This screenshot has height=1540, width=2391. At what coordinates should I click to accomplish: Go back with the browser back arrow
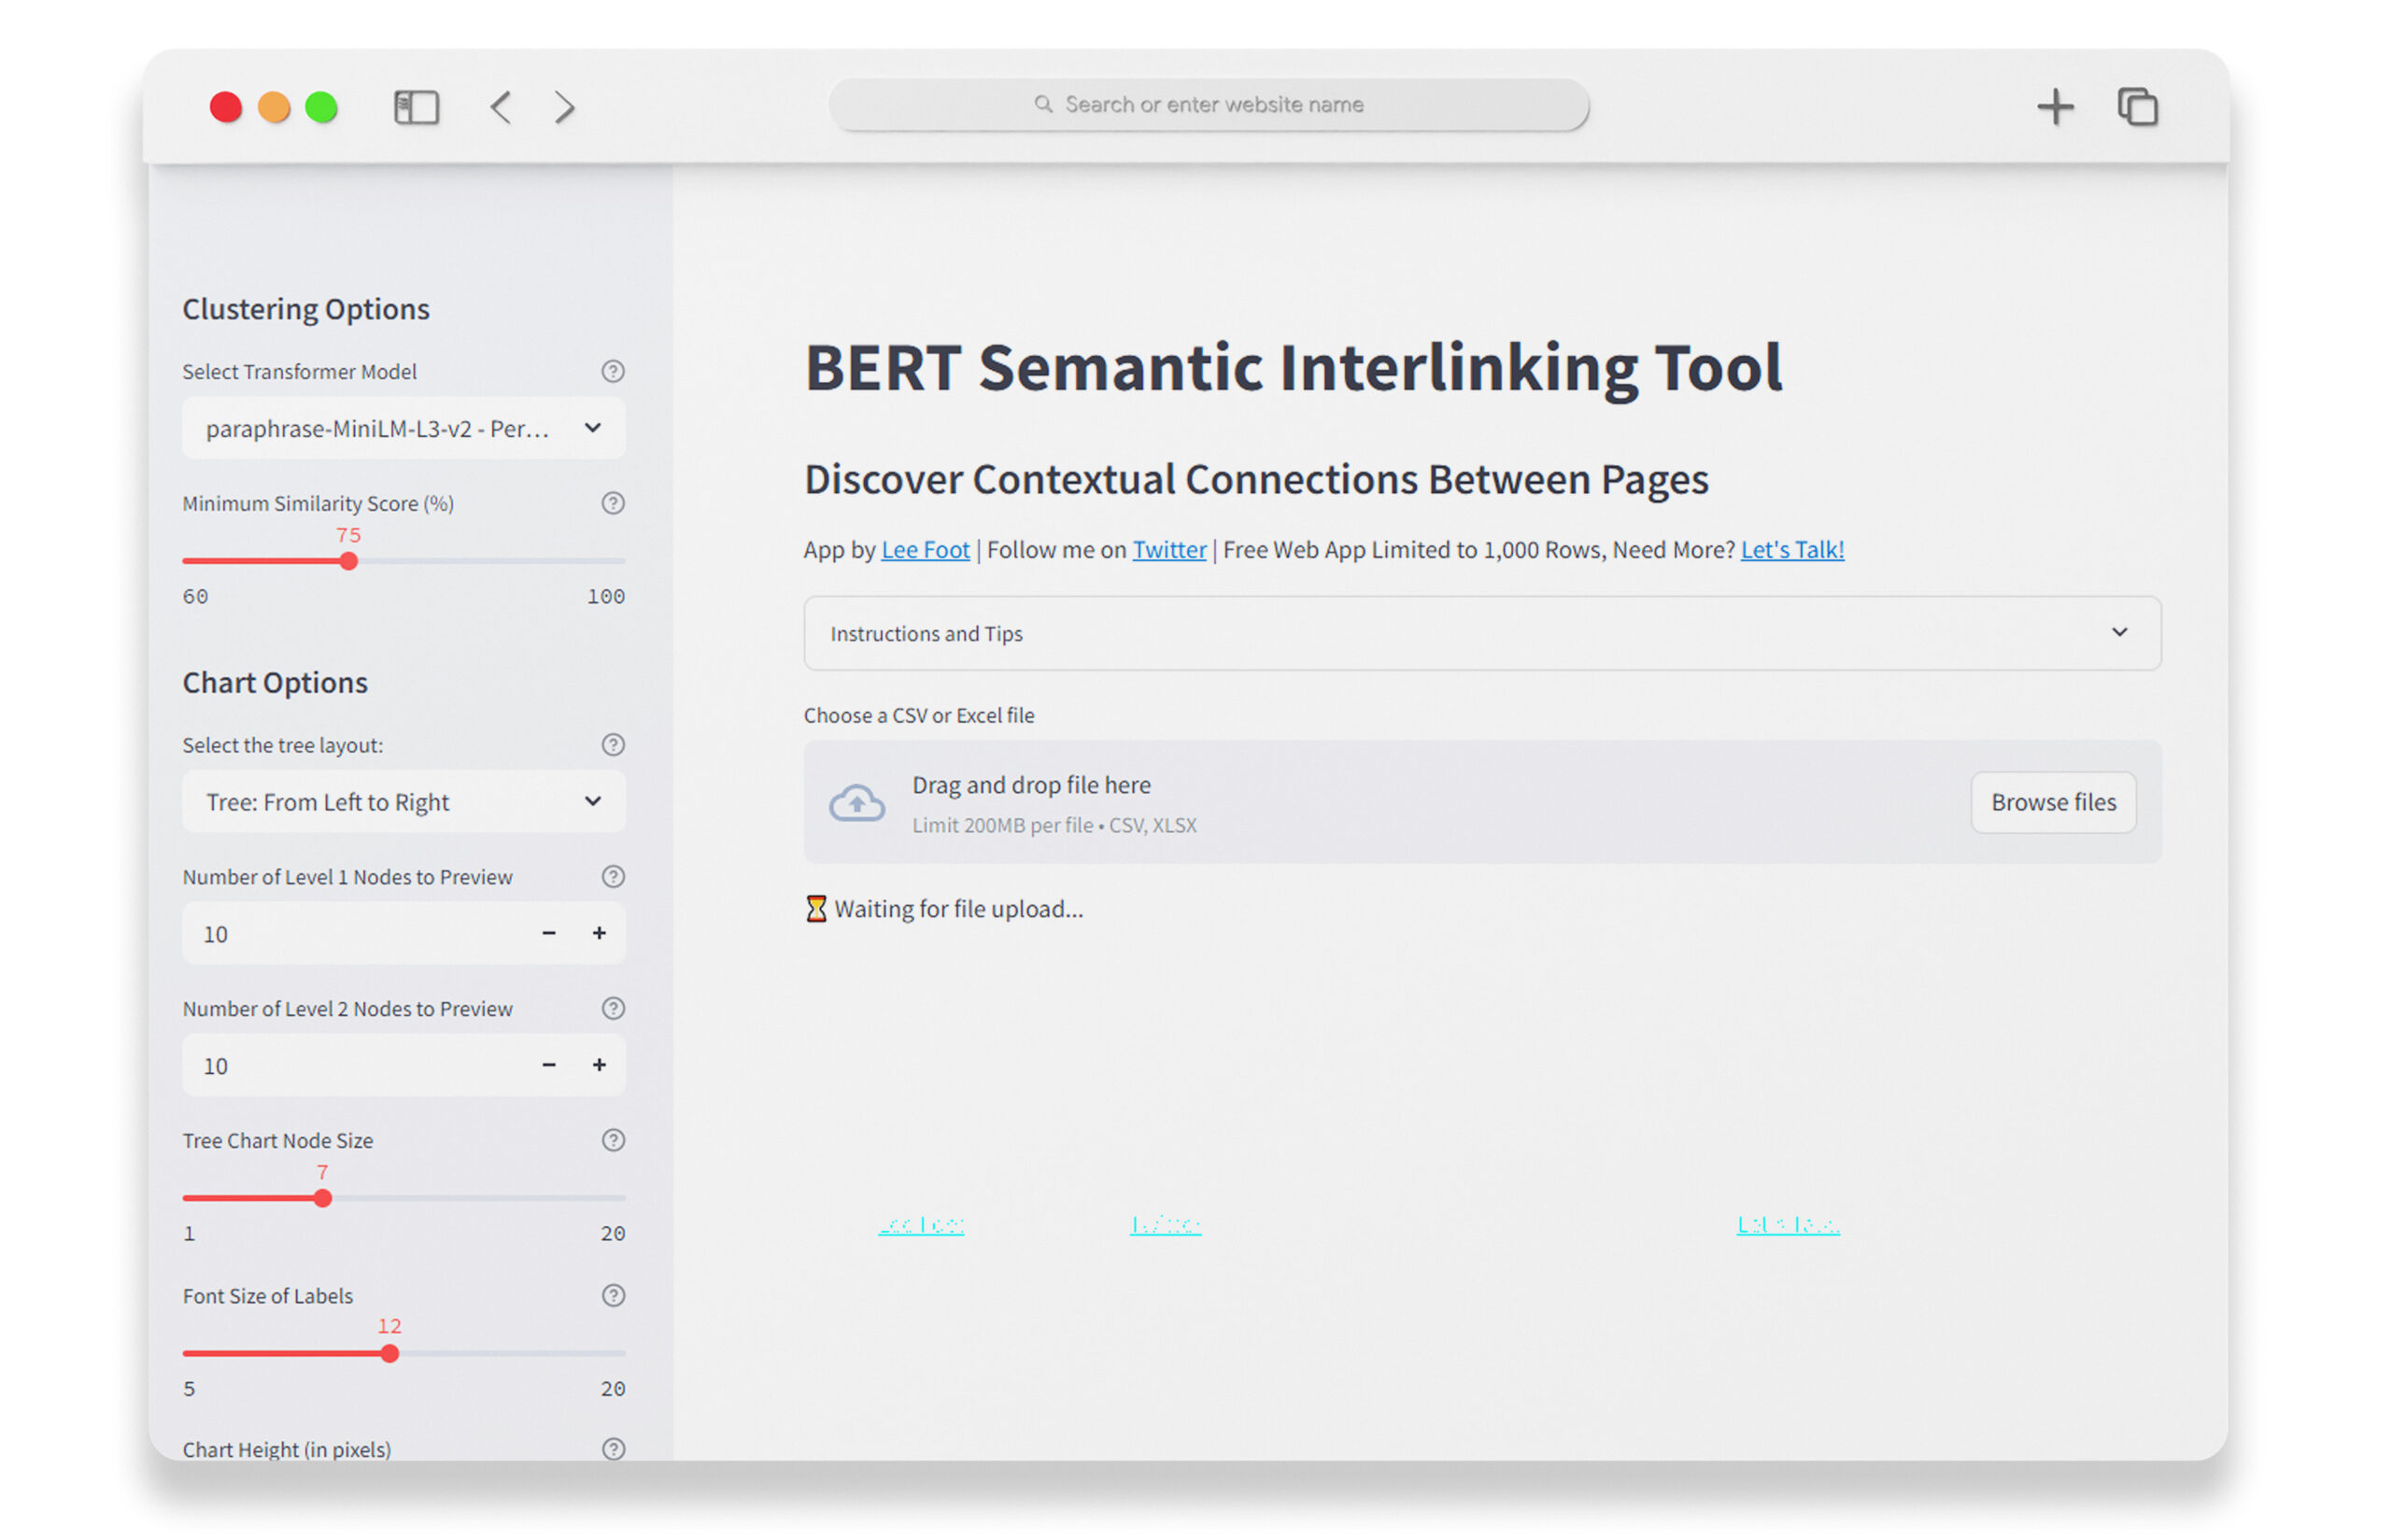coord(501,107)
